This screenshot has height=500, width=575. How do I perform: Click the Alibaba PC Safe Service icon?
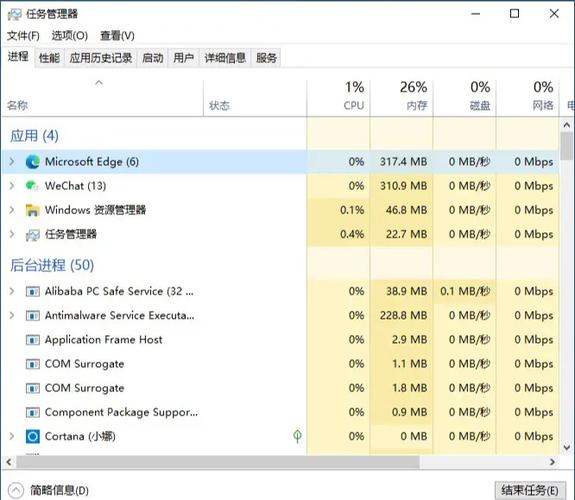(x=33, y=292)
